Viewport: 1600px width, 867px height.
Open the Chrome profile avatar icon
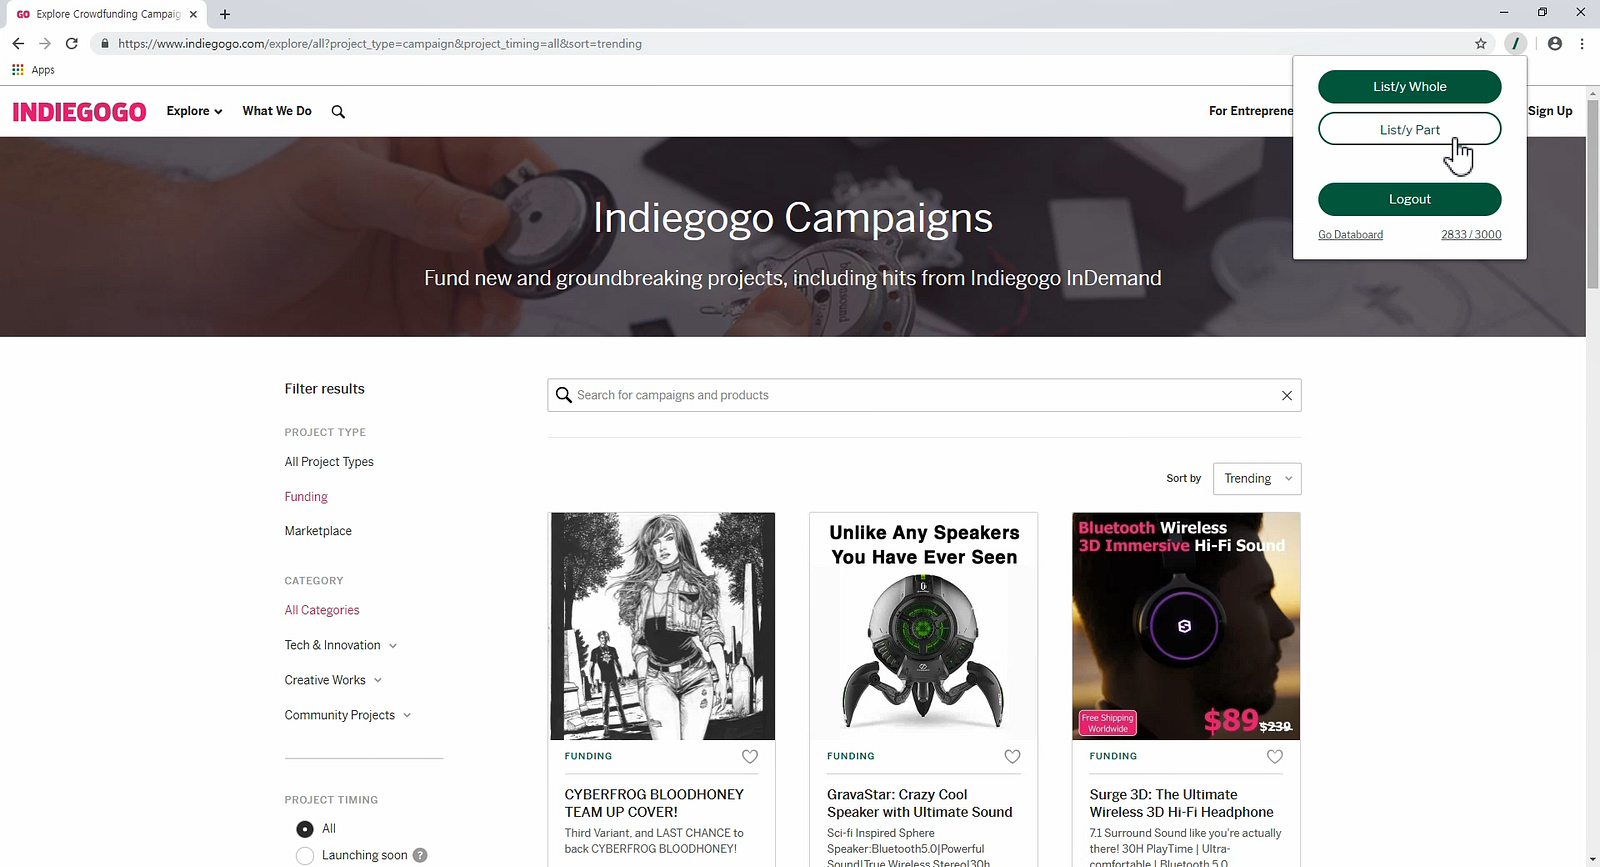[1555, 43]
